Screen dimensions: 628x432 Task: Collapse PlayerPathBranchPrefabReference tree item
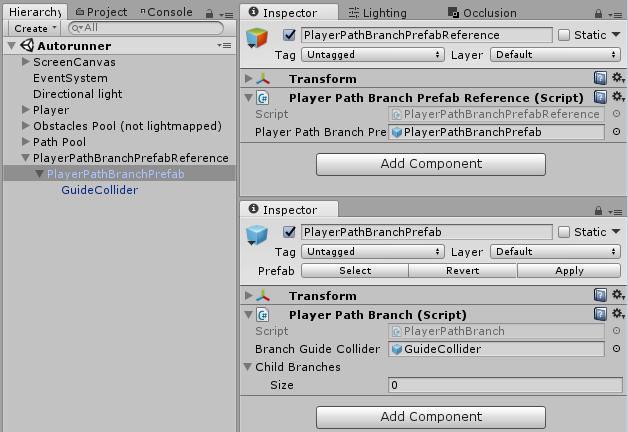coord(26,158)
